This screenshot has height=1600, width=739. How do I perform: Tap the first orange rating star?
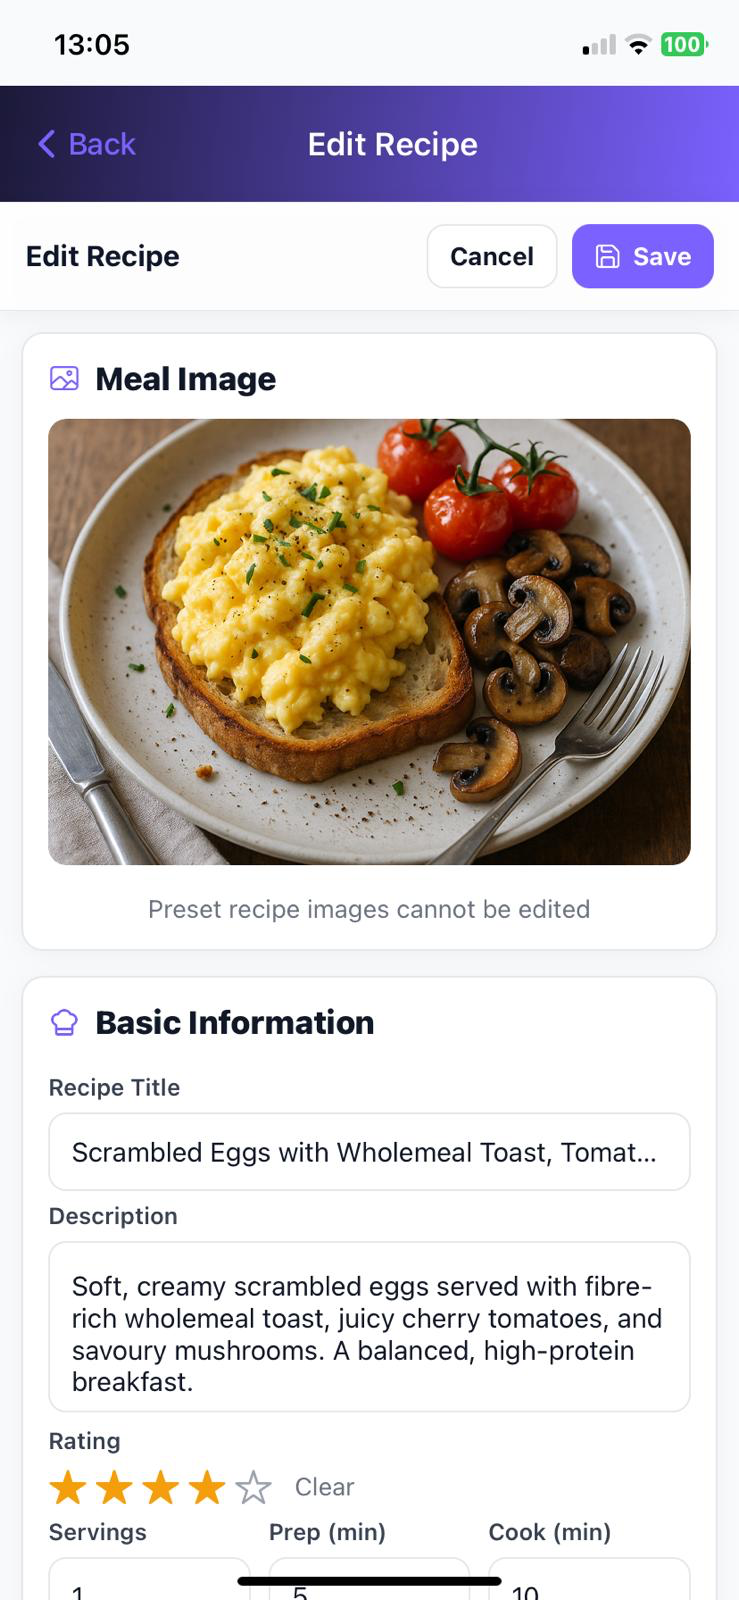(x=67, y=1487)
